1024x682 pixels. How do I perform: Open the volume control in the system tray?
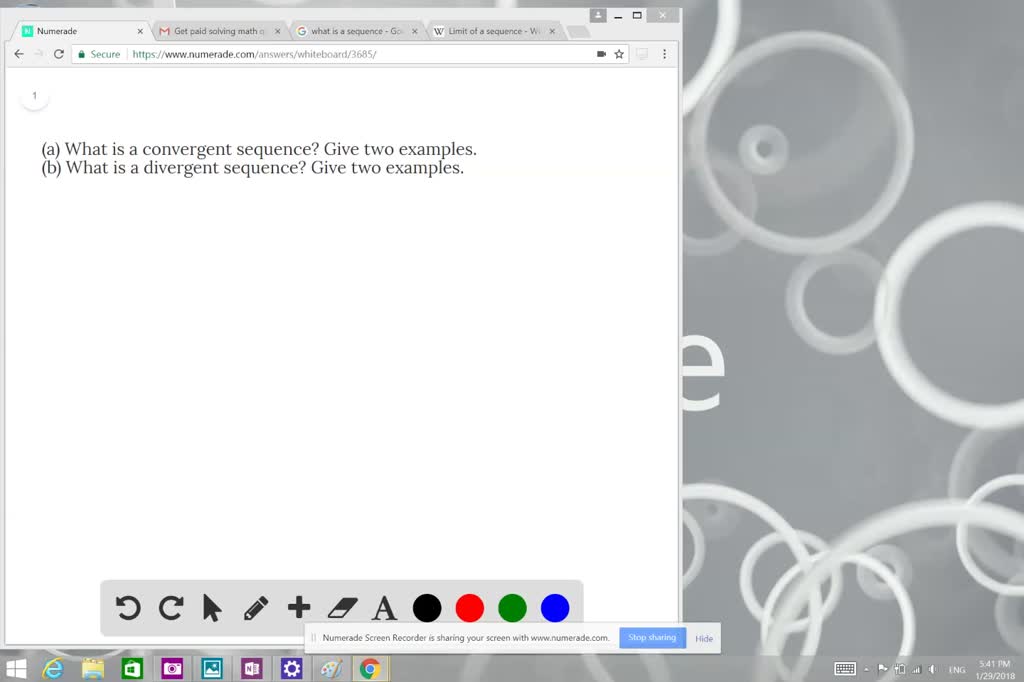pos(932,668)
